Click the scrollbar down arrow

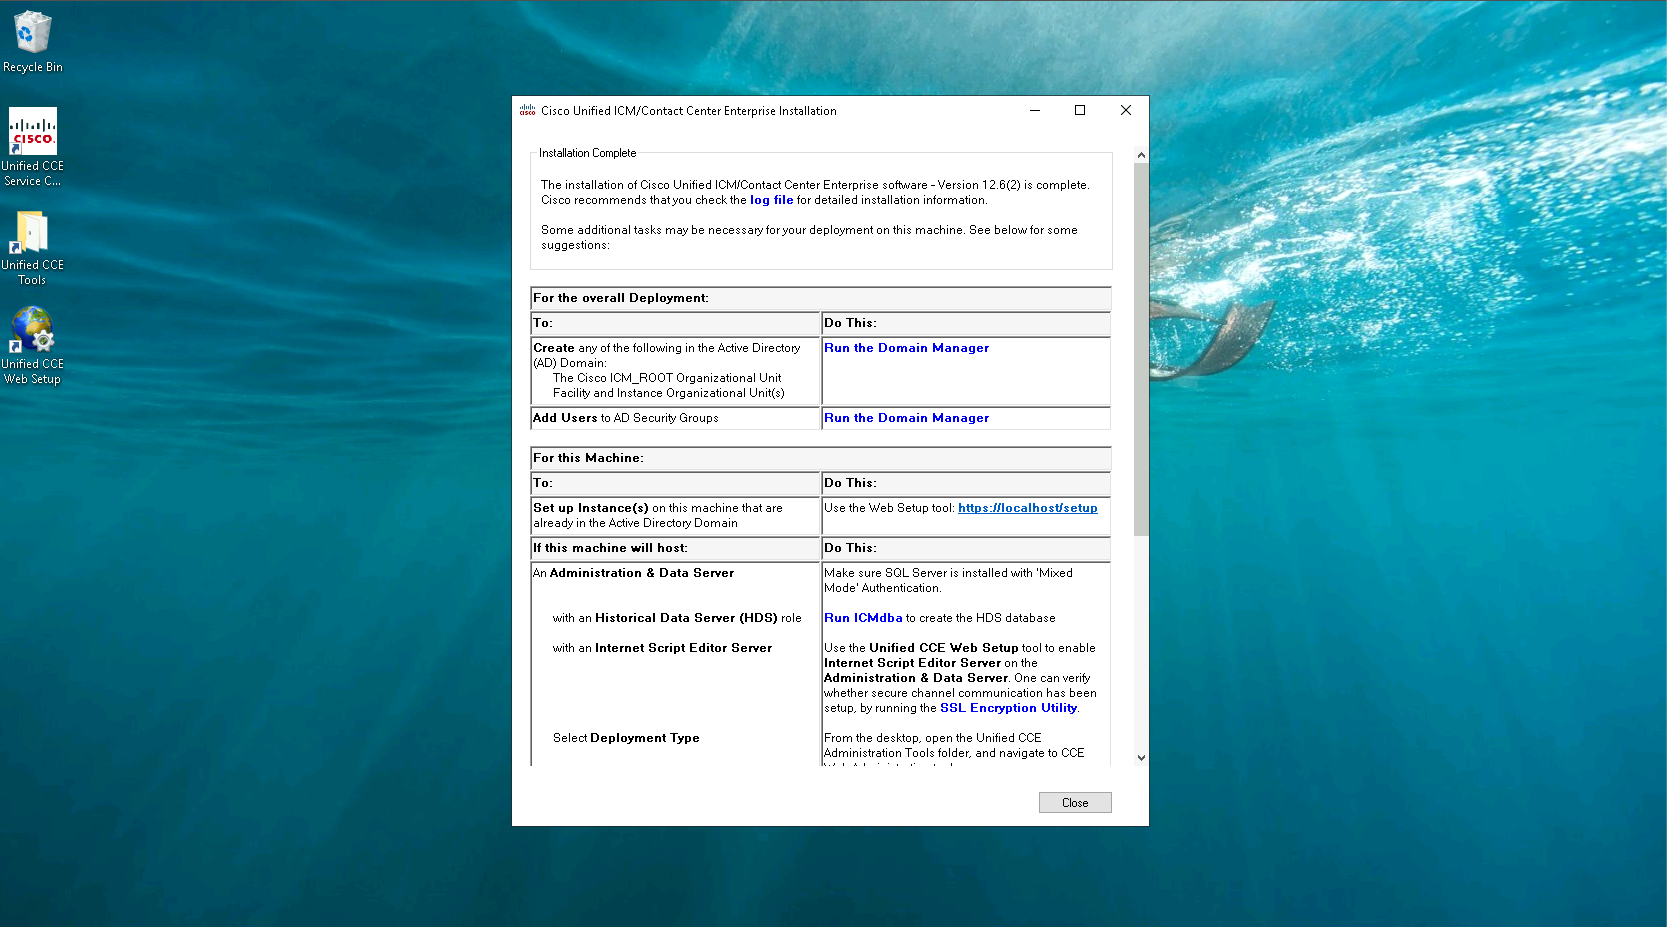[1141, 758]
